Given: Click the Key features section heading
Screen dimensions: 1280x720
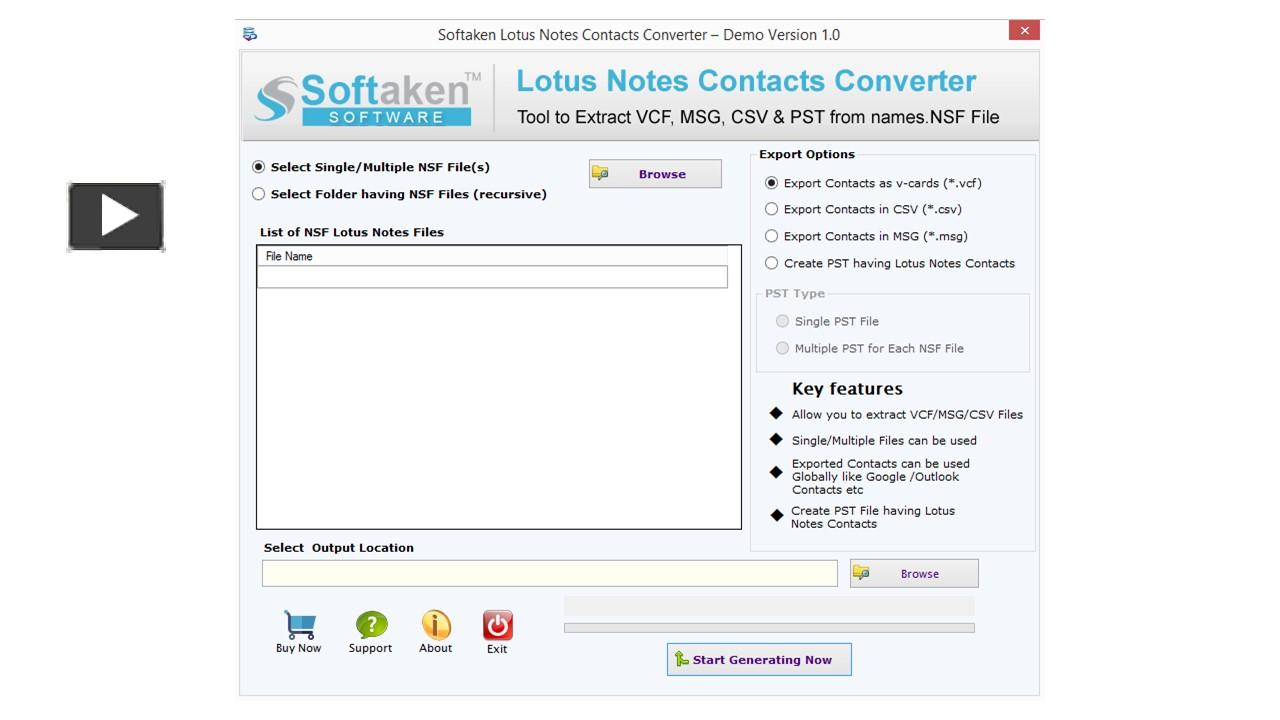Looking at the screenshot, I should 847,388.
